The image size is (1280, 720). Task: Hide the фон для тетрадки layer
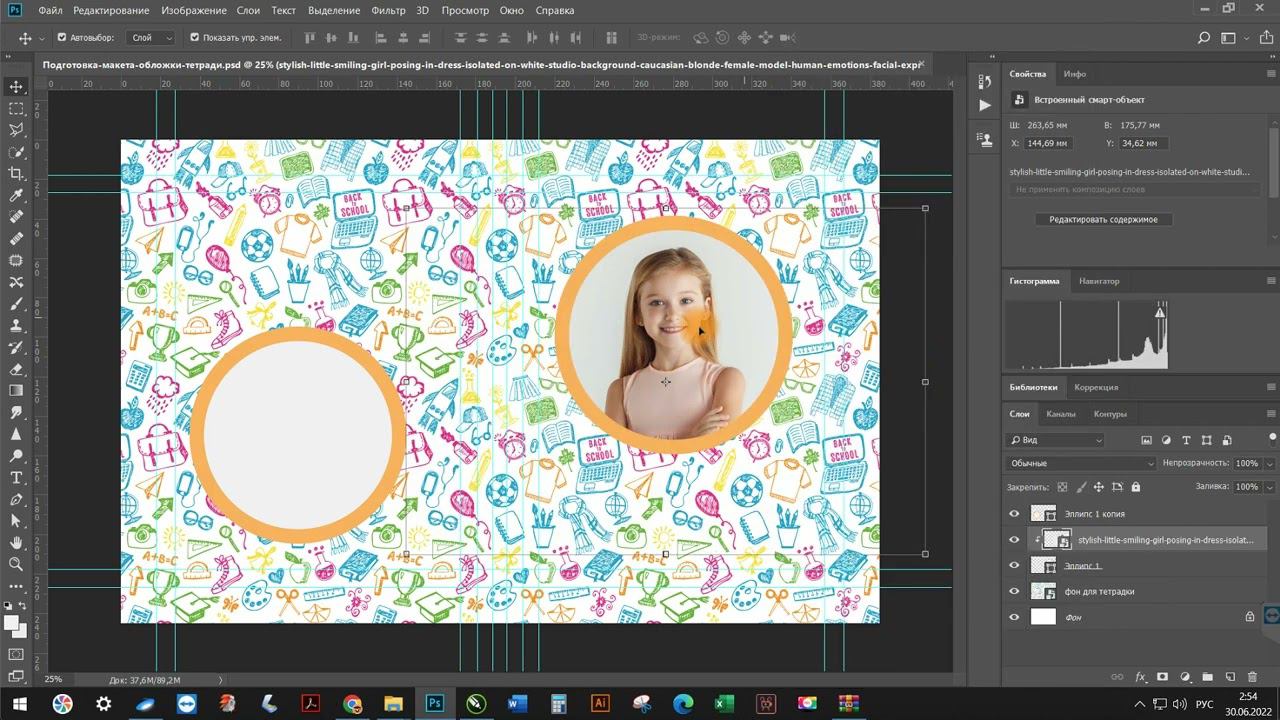point(1014,591)
